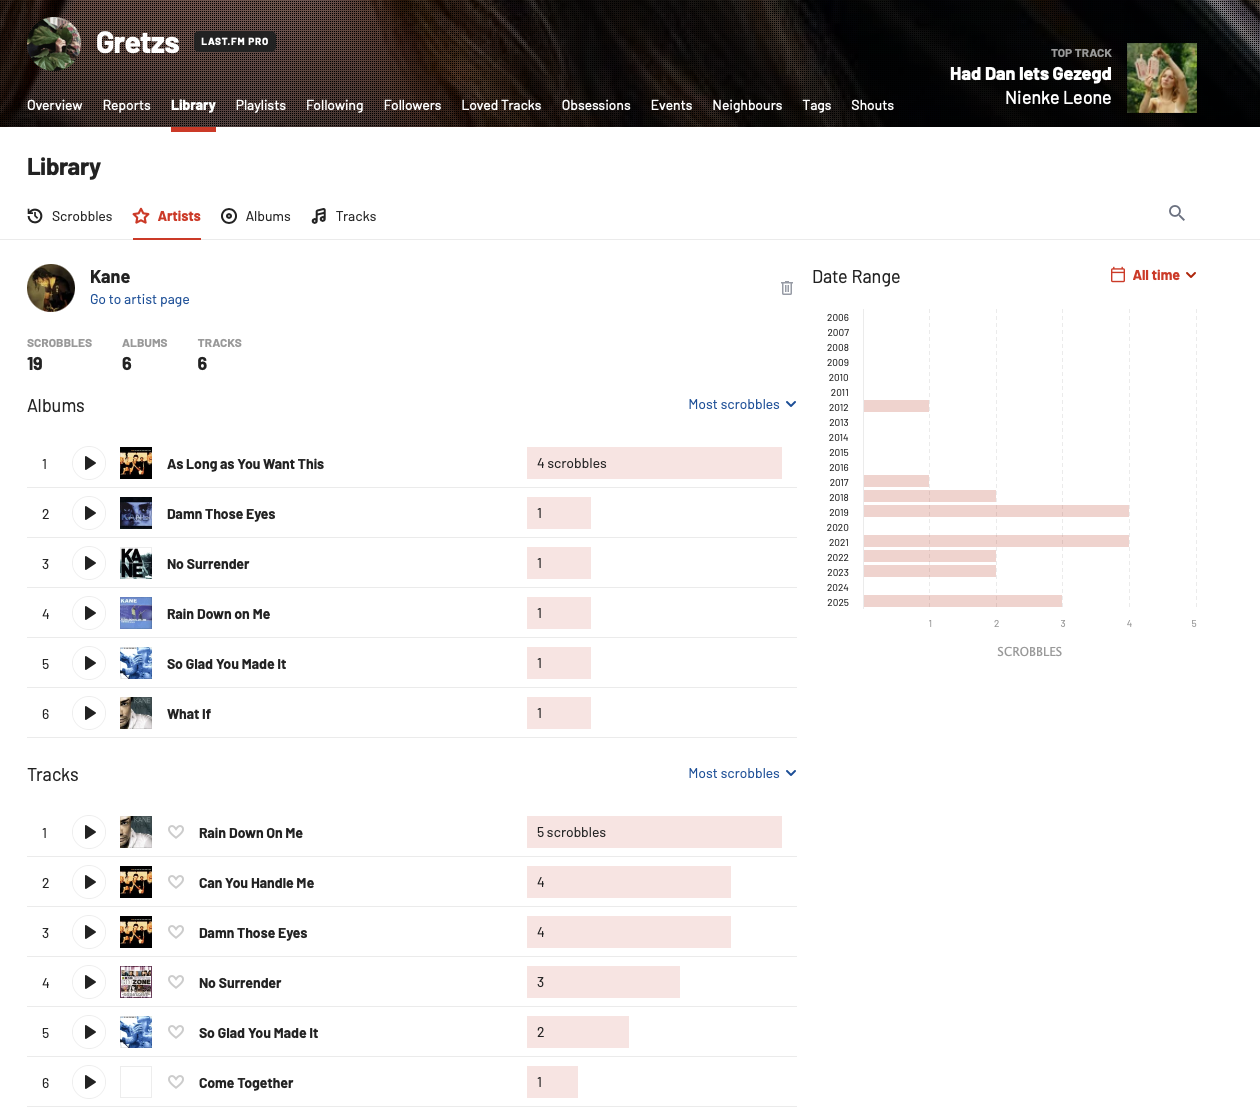Click the 2021 bar in Date Range chart

point(996,541)
